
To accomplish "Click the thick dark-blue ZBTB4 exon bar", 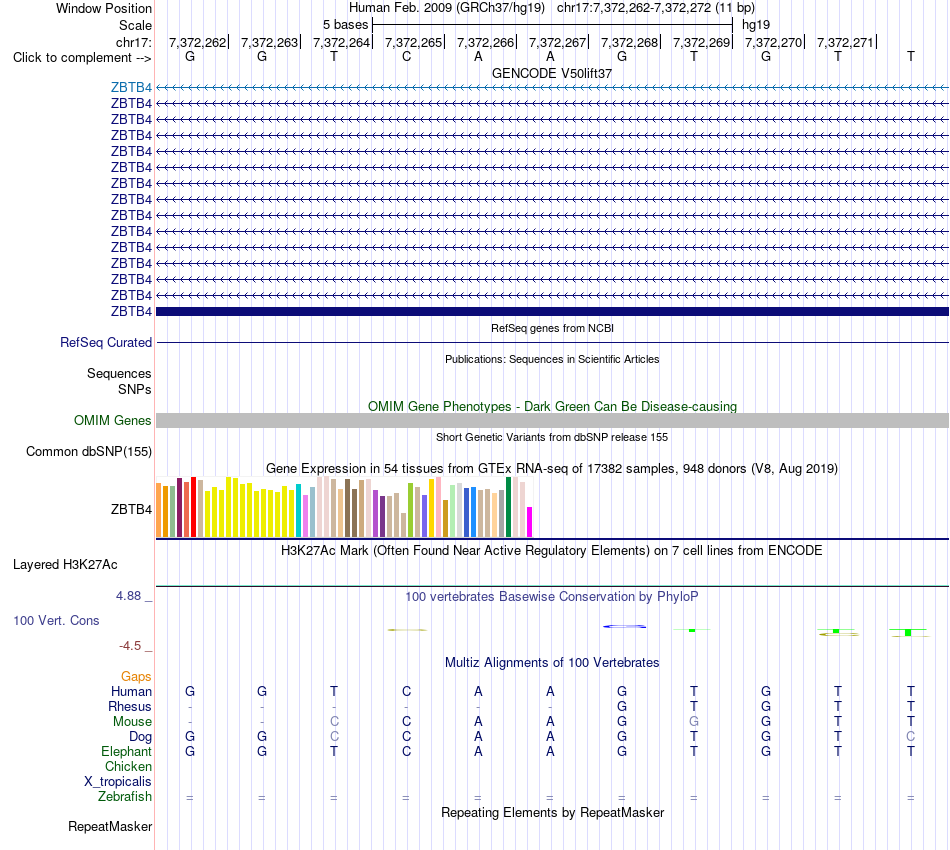I will [552, 311].
